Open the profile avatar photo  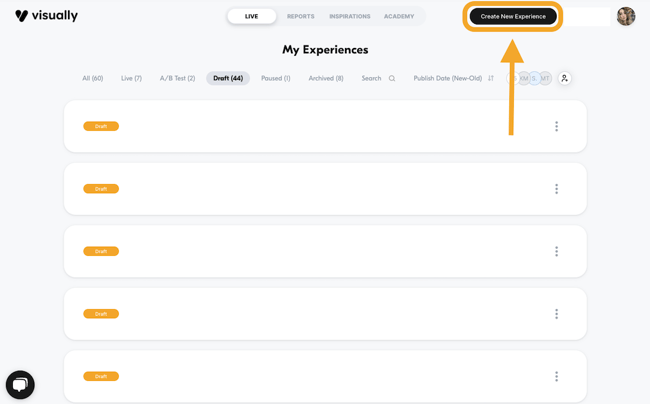coord(626,16)
